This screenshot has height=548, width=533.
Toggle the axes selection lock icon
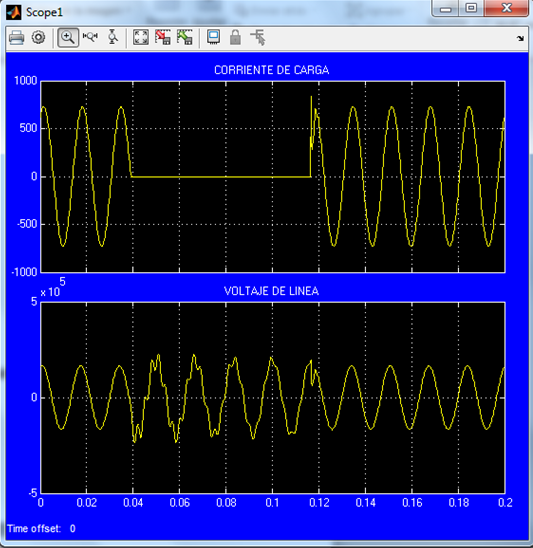click(236, 37)
